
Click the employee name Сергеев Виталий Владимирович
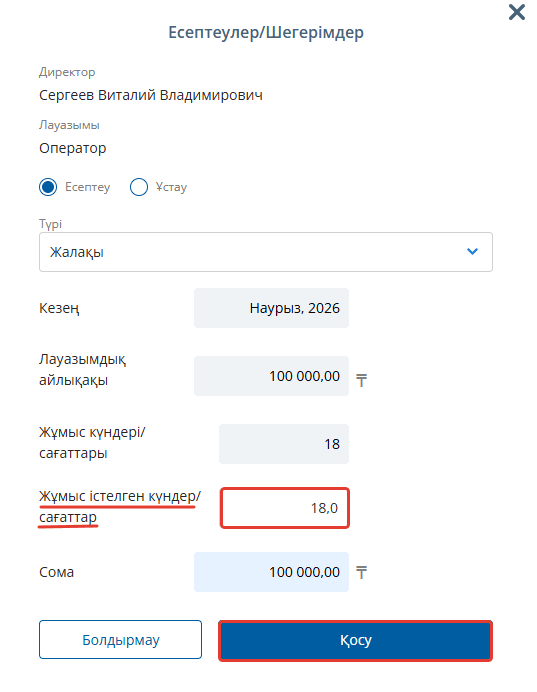pos(151,95)
